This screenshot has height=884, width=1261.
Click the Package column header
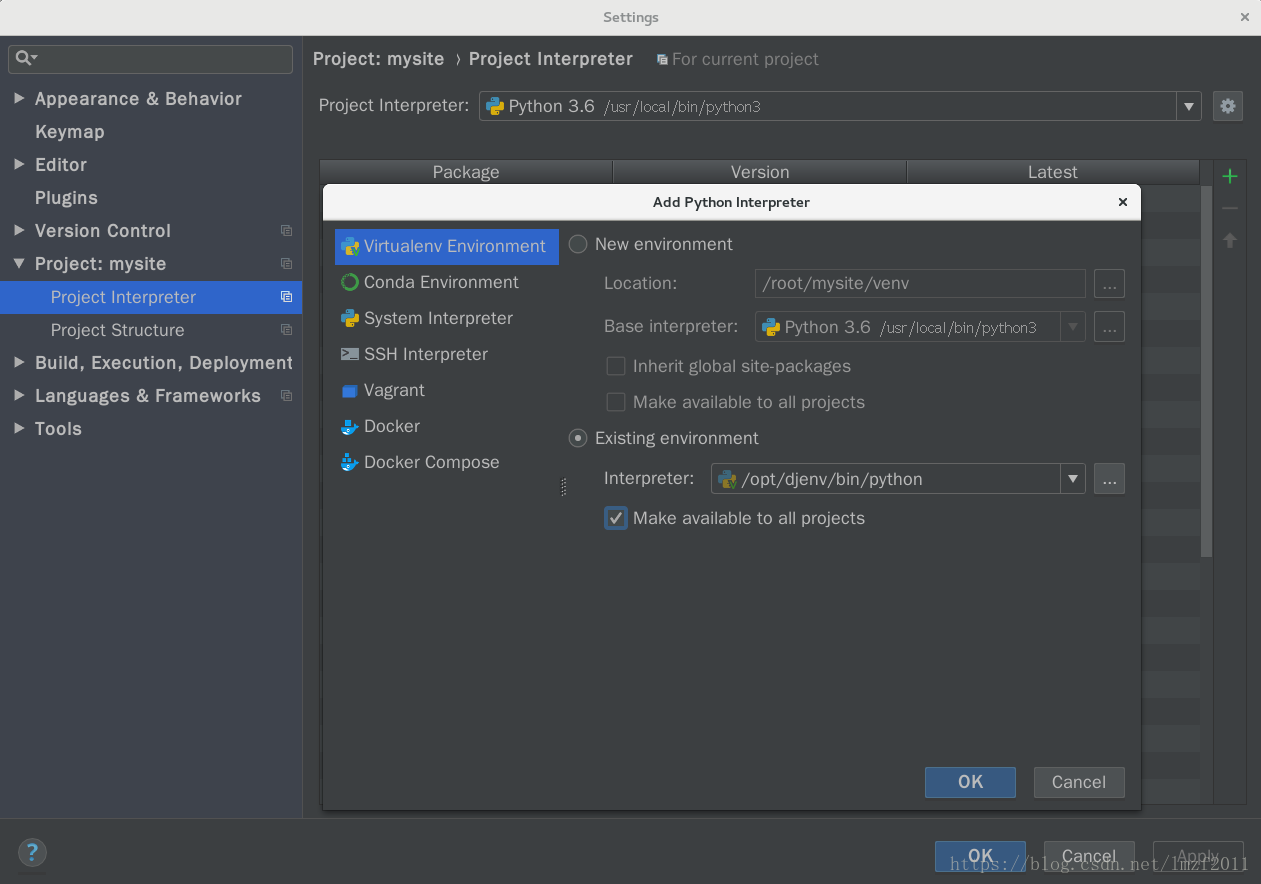466,172
